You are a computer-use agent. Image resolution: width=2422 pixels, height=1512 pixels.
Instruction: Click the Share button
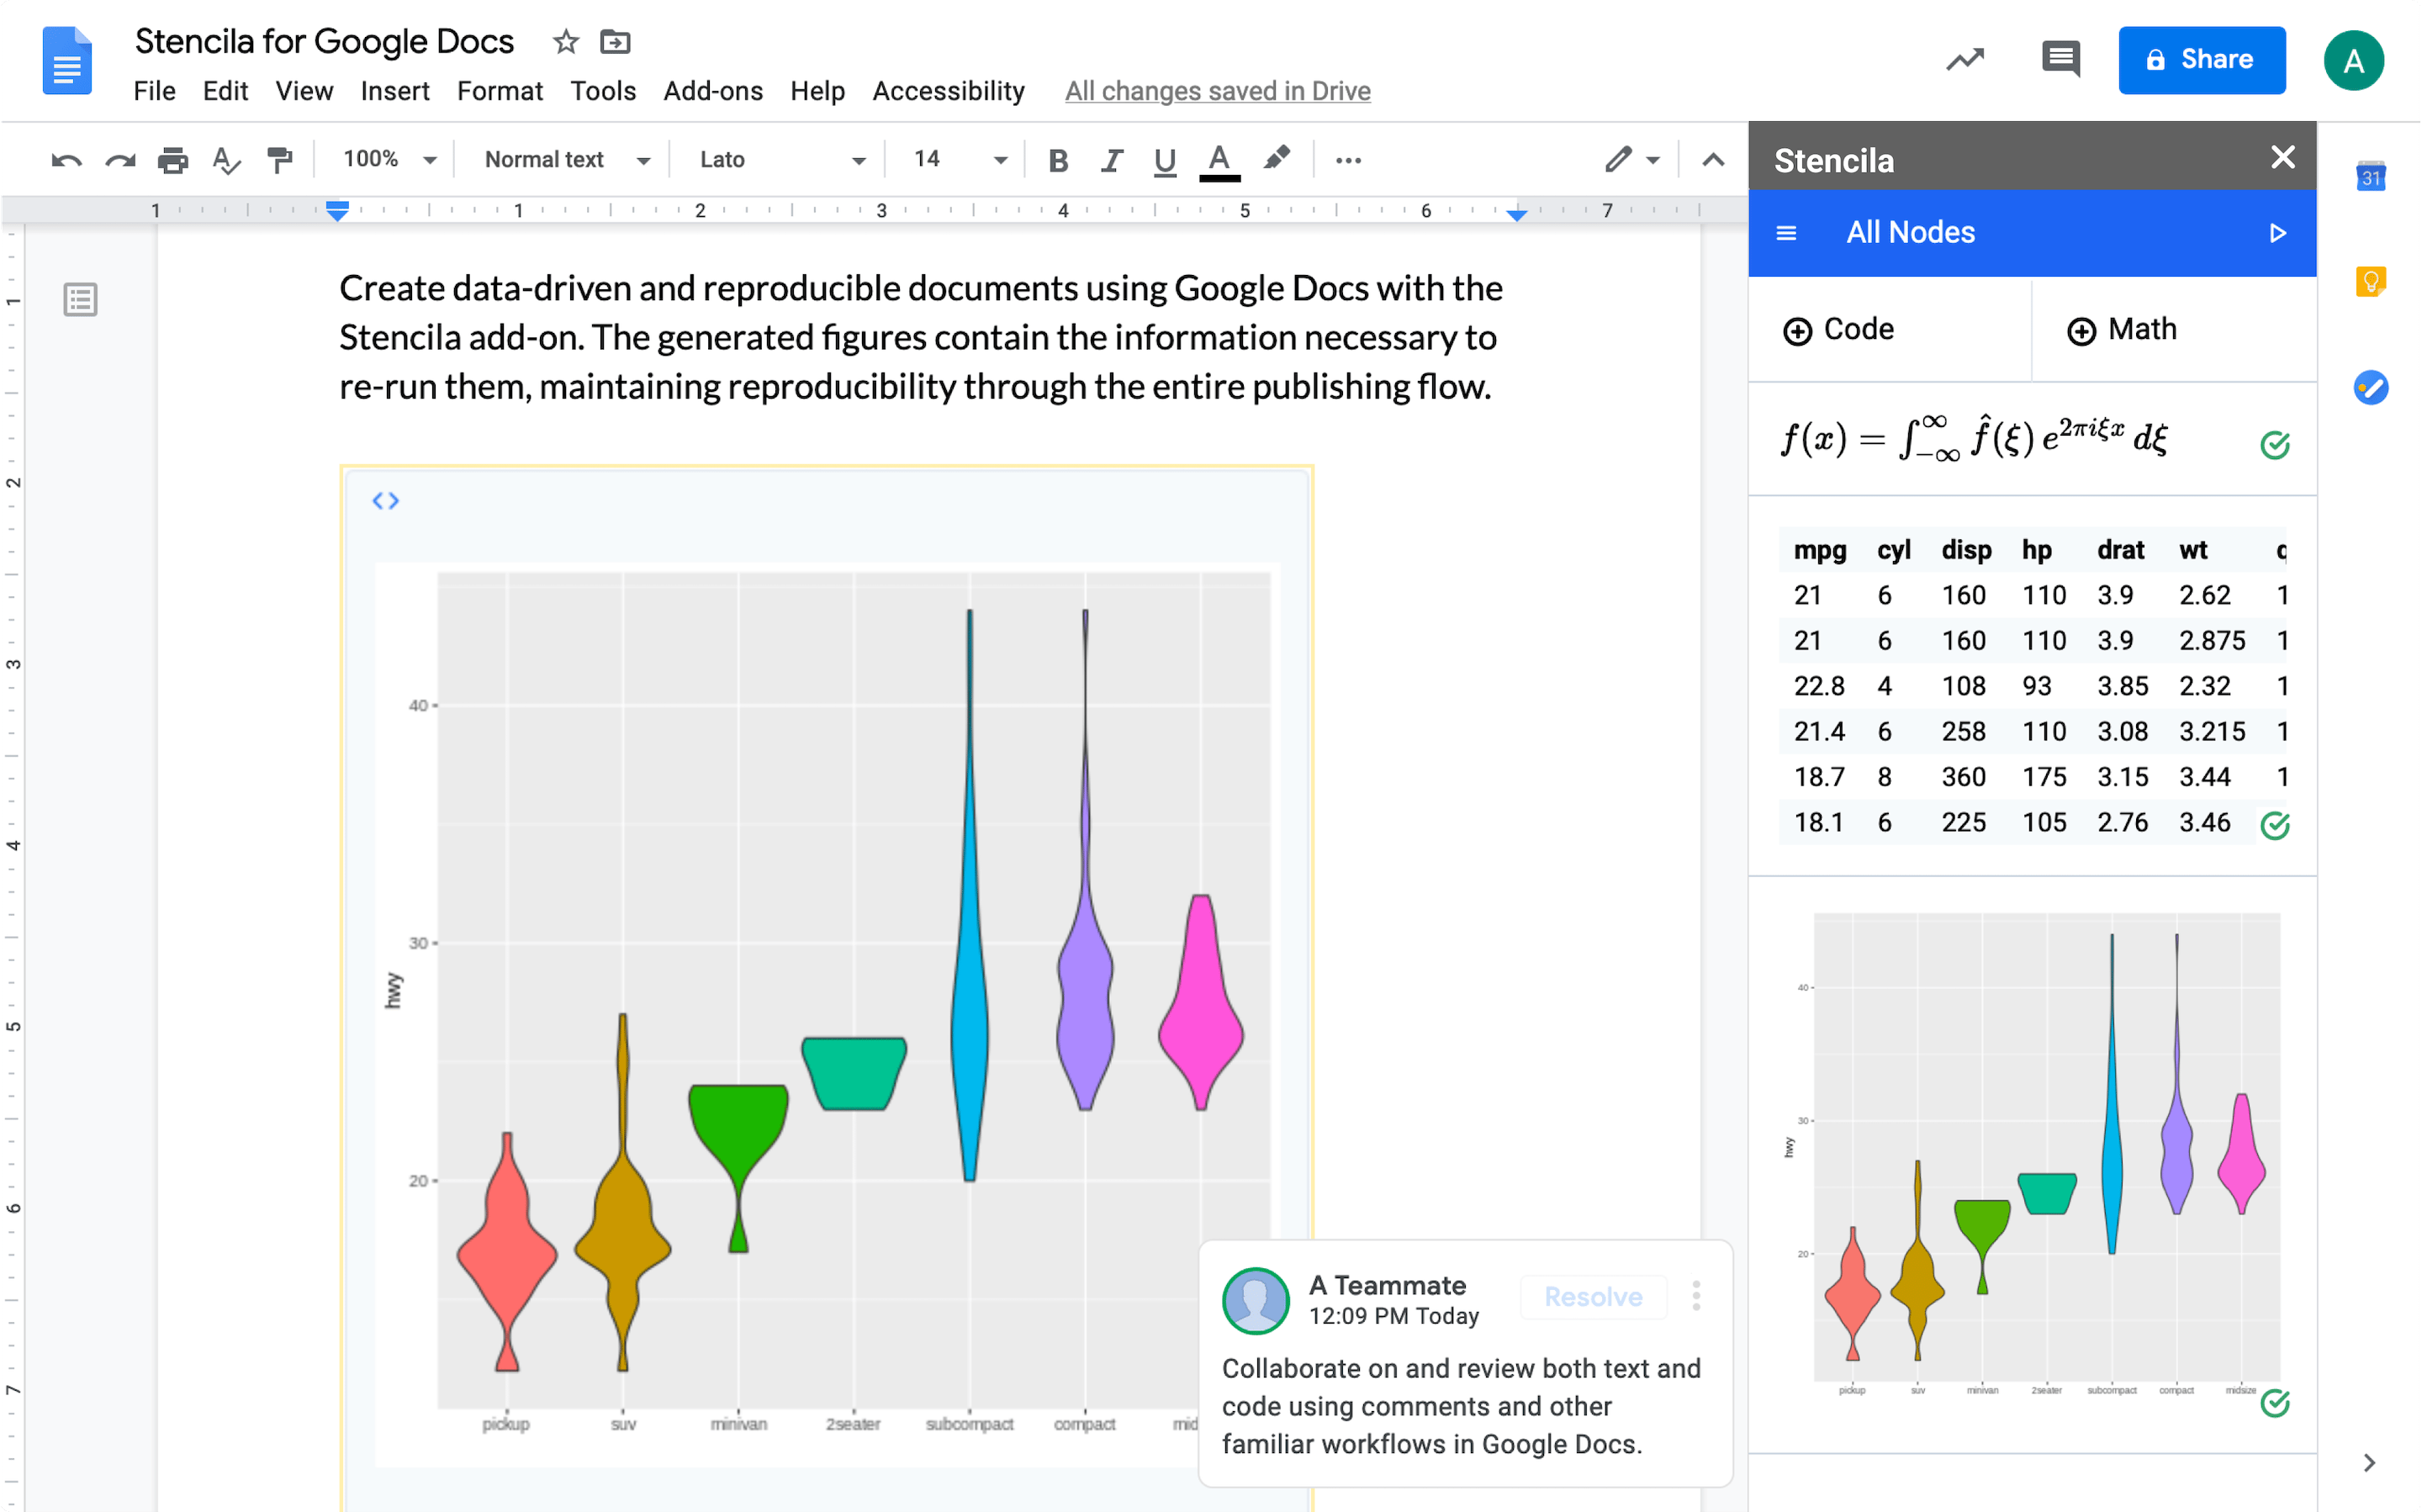tap(2202, 60)
